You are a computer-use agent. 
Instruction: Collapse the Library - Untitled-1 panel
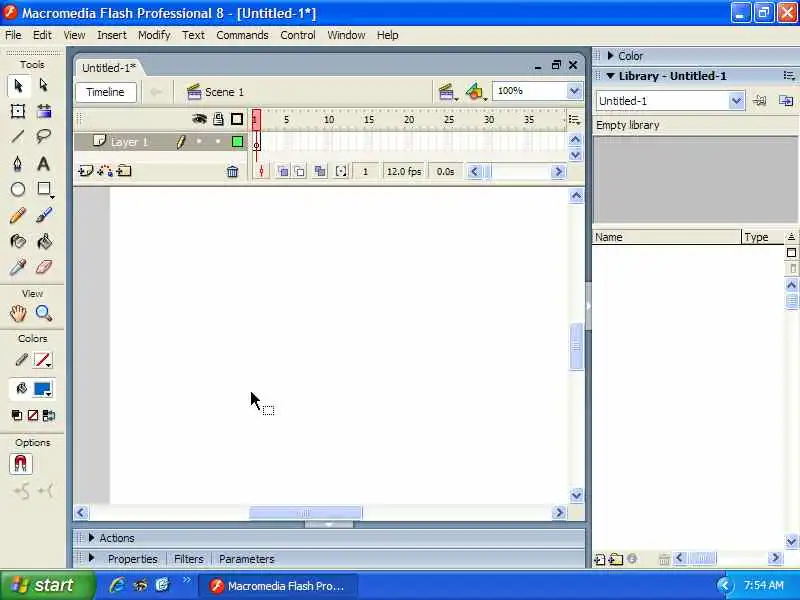(610, 76)
